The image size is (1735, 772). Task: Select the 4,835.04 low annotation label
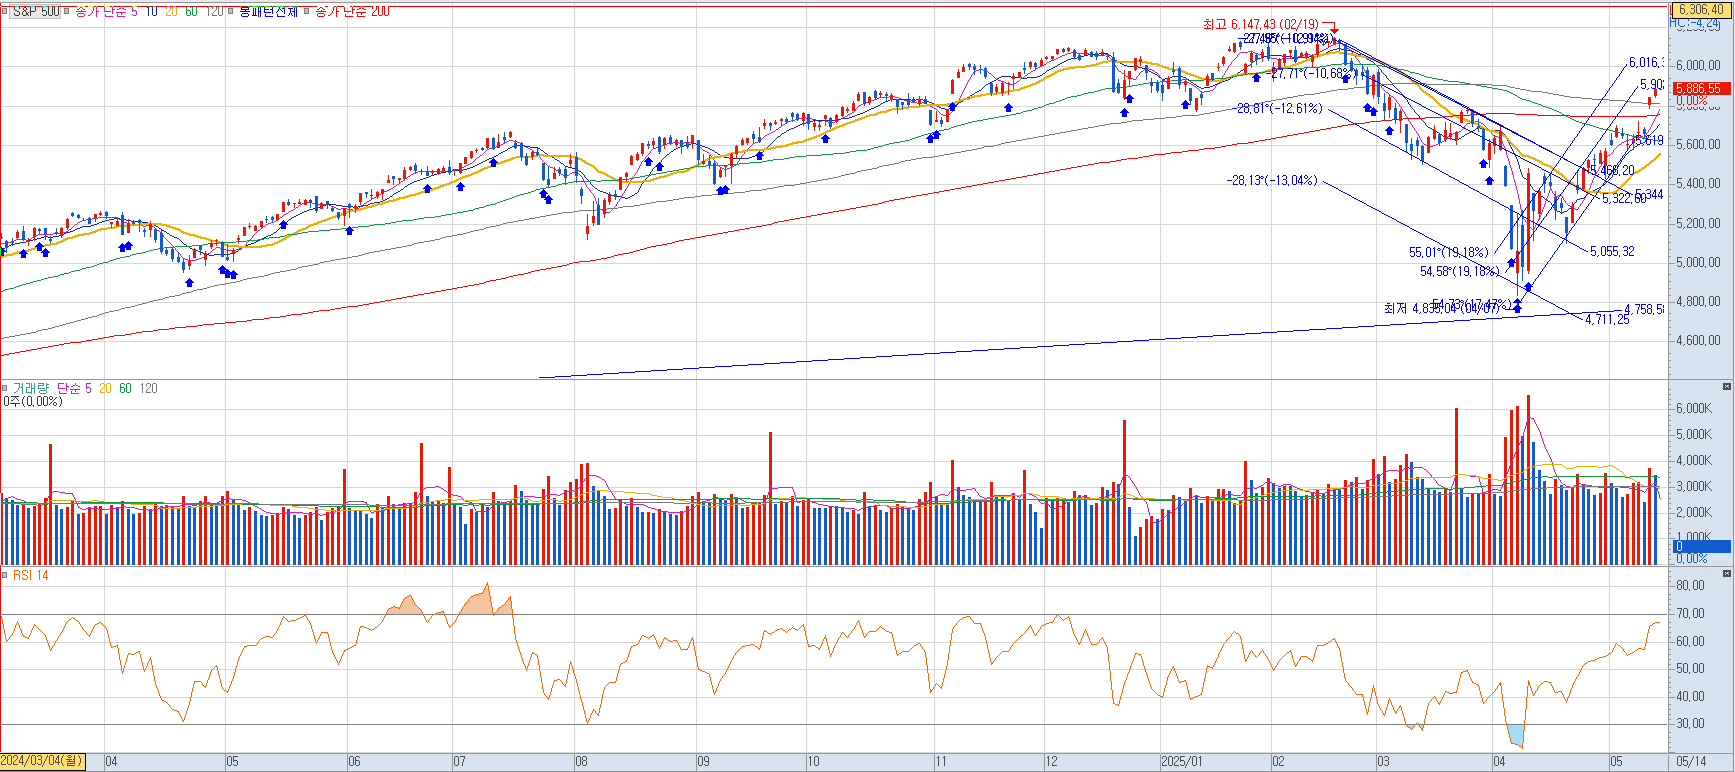point(1442,308)
